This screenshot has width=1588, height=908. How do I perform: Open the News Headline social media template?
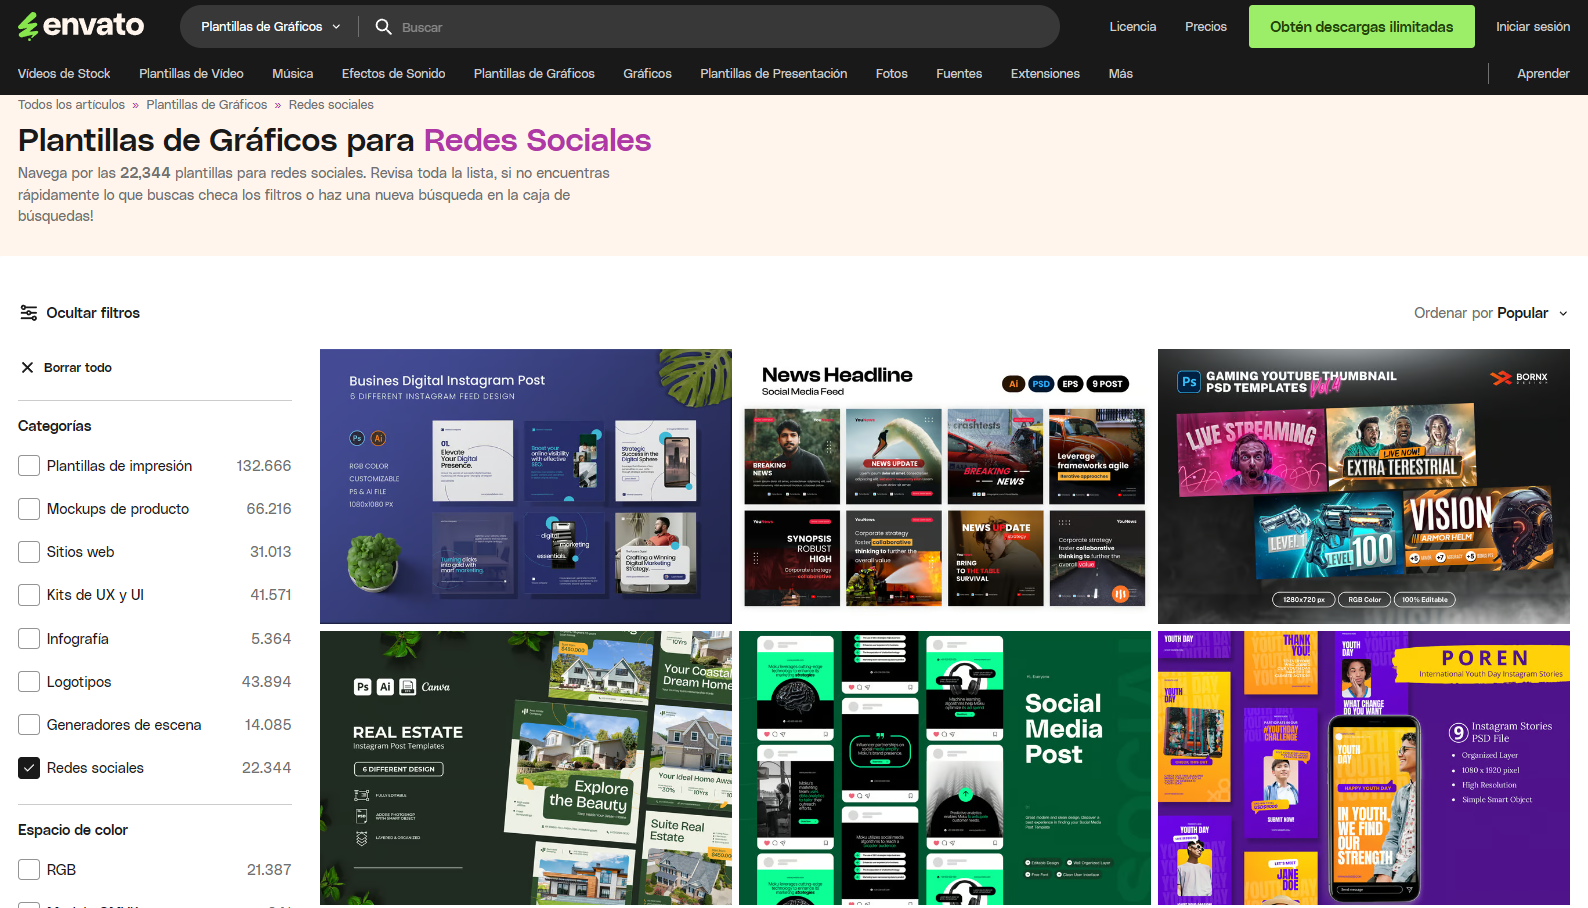(x=944, y=486)
